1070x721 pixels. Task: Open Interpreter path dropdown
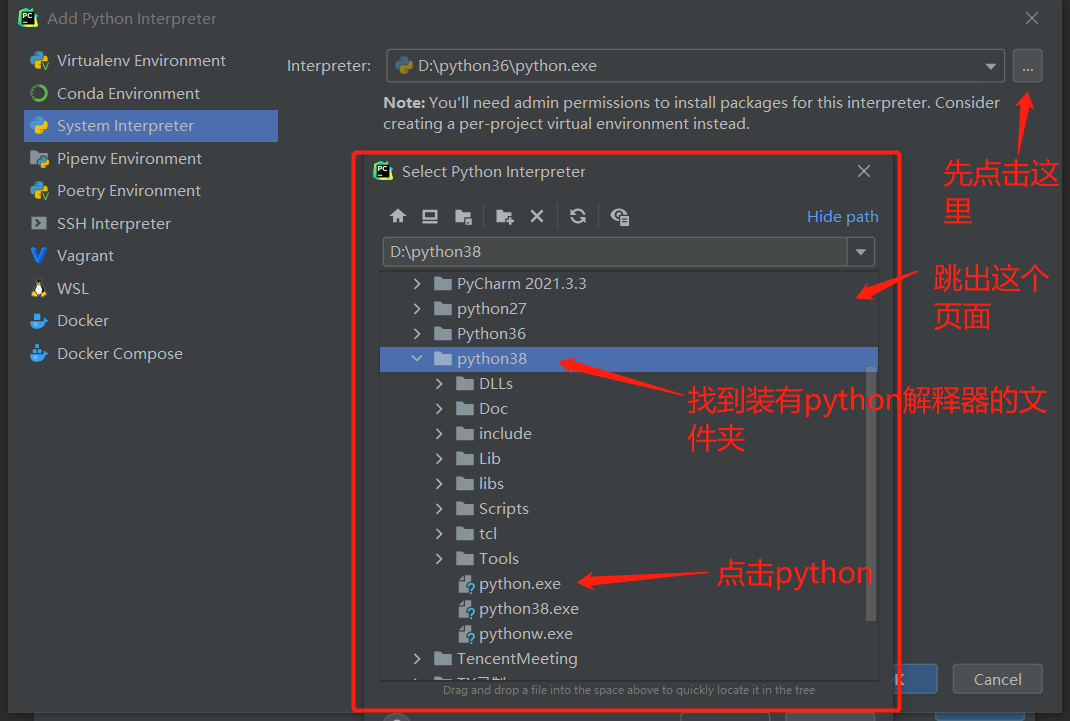pyautogui.click(x=990, y=66)
